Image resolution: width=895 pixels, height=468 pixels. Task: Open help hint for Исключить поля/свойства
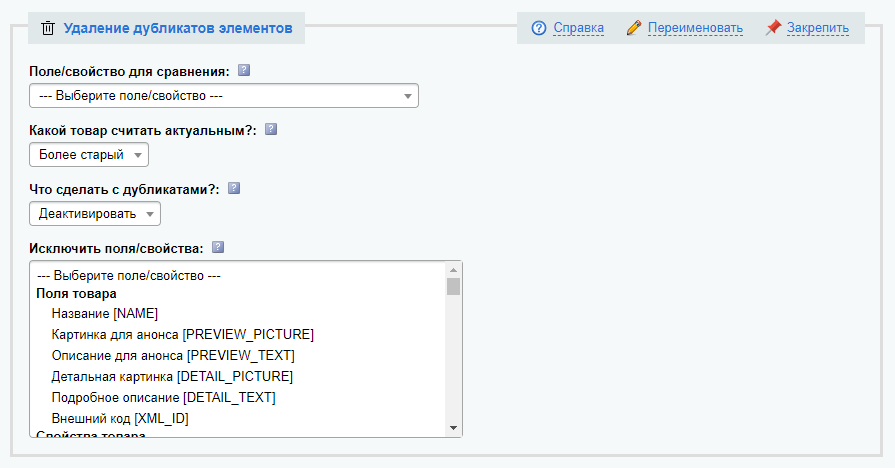[x=218, y=247]
